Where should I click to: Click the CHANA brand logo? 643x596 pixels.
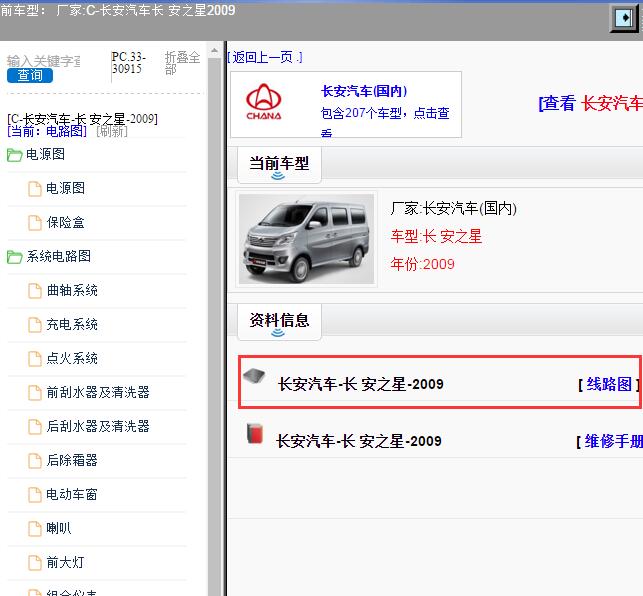click(x=264, y=102)
